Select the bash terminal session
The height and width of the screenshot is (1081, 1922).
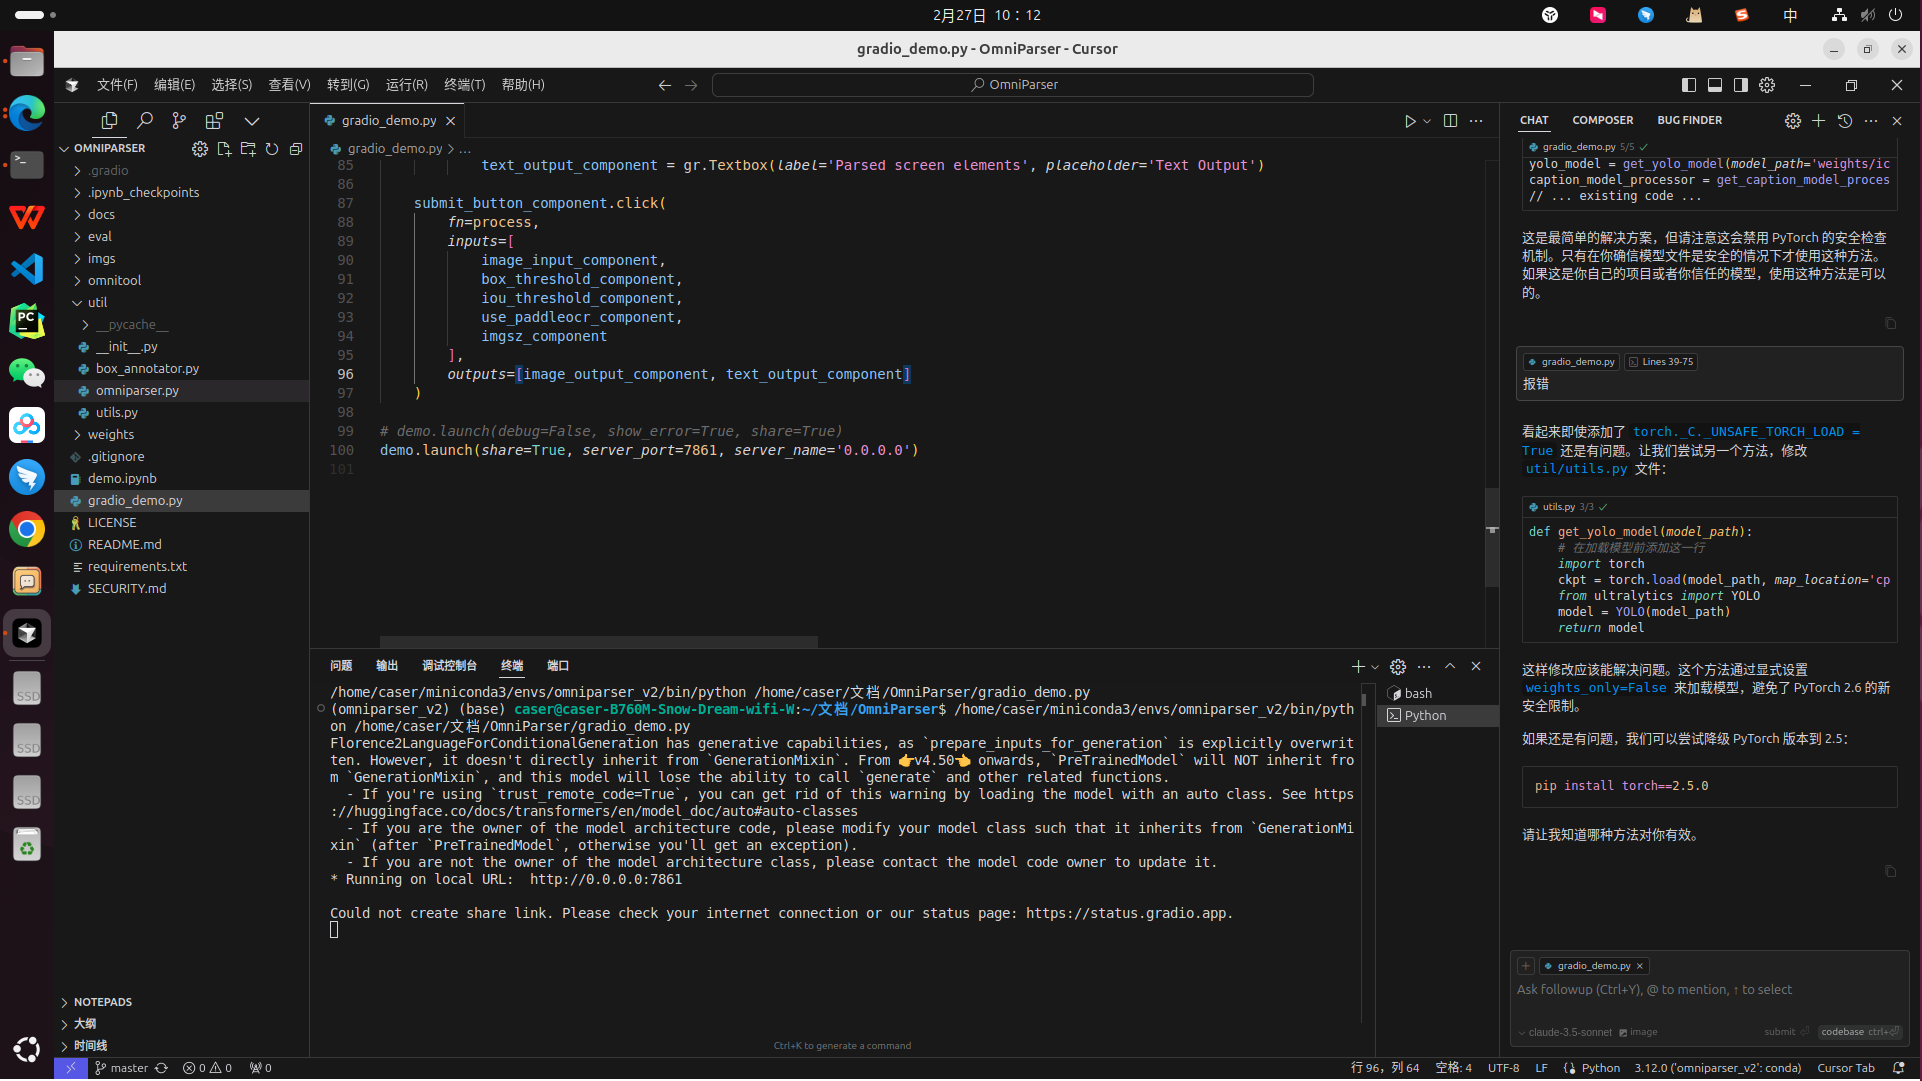[1417, 693]
